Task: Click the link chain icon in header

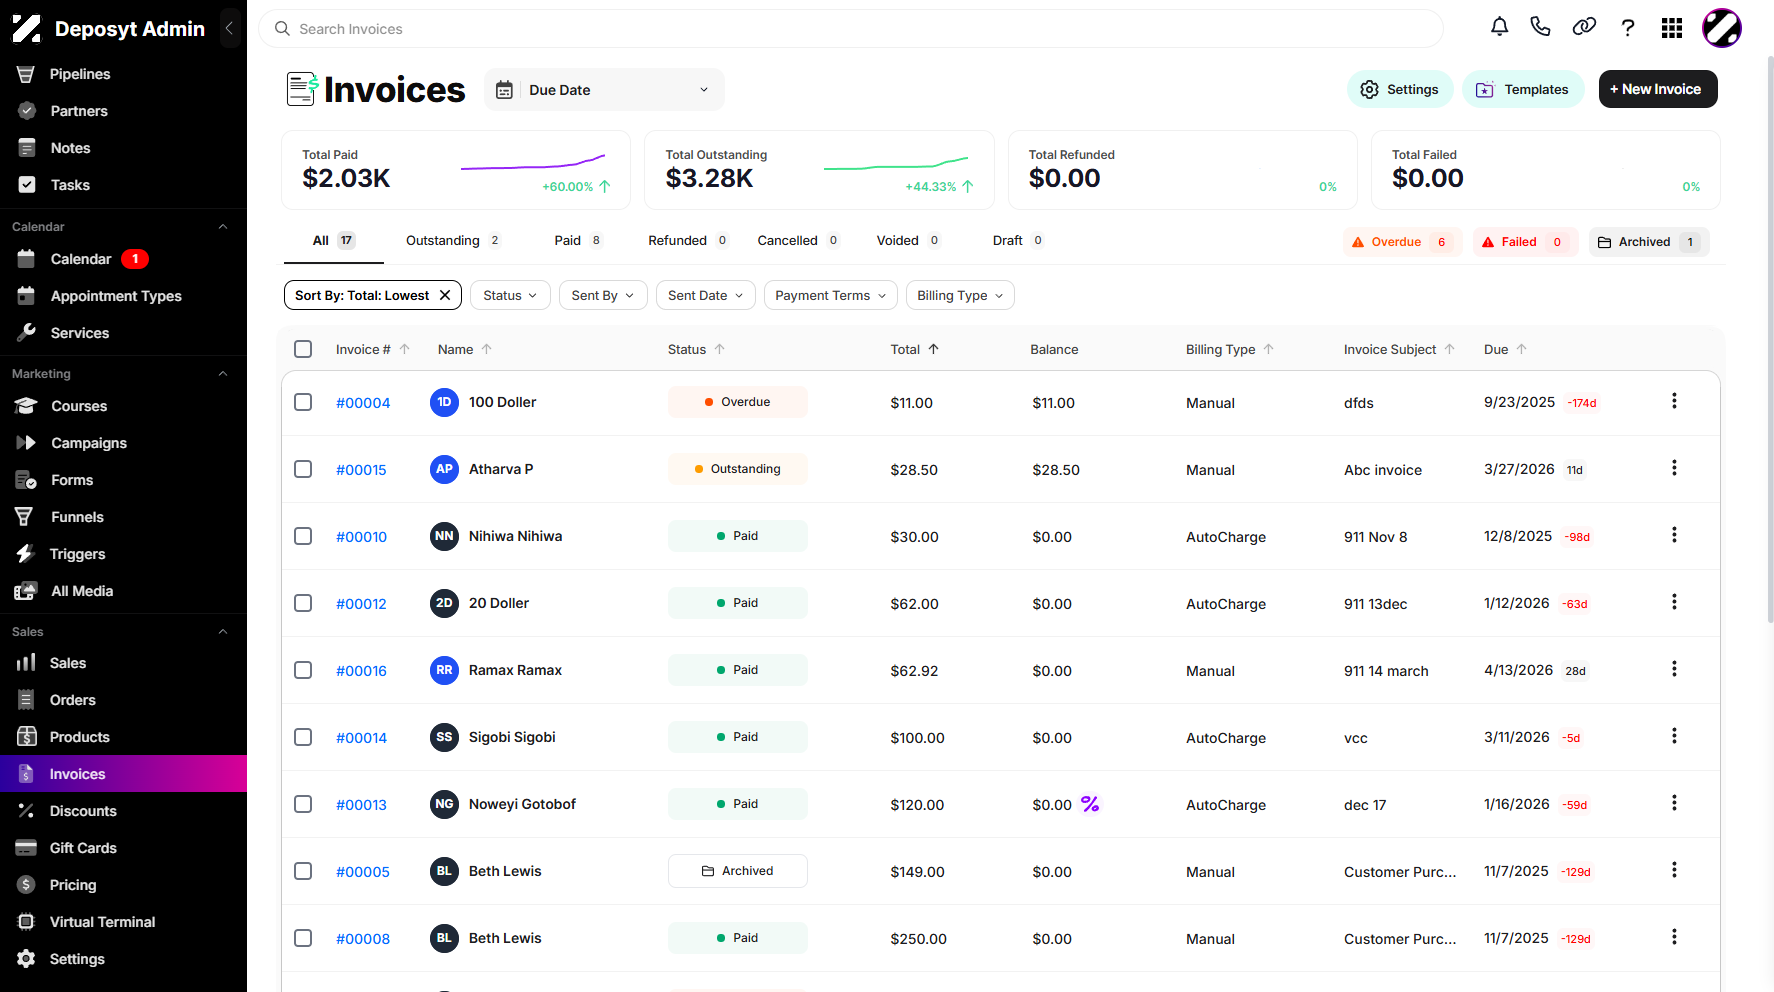Action: click(x=1584, y=27)
